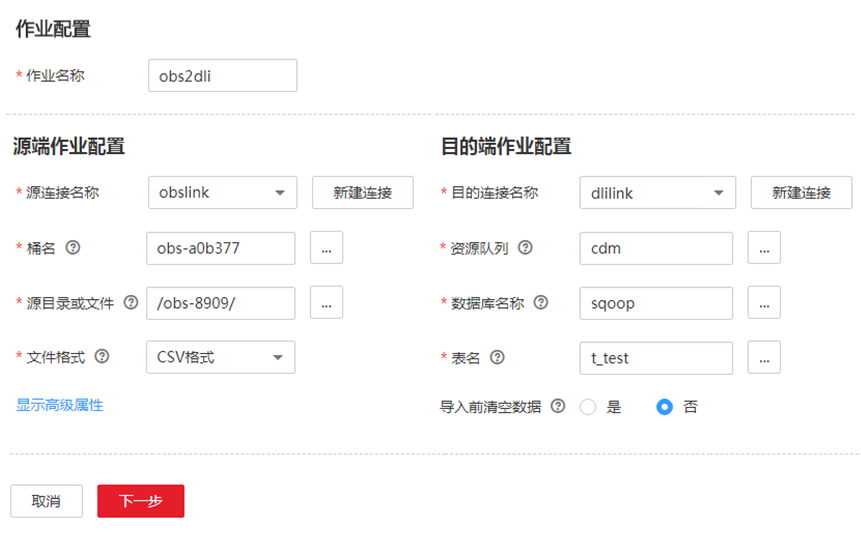This screenshot has width=861, height=538.
Task: Browse files with 源目录或文件 ellipsis button
Action: coord(327,302)
